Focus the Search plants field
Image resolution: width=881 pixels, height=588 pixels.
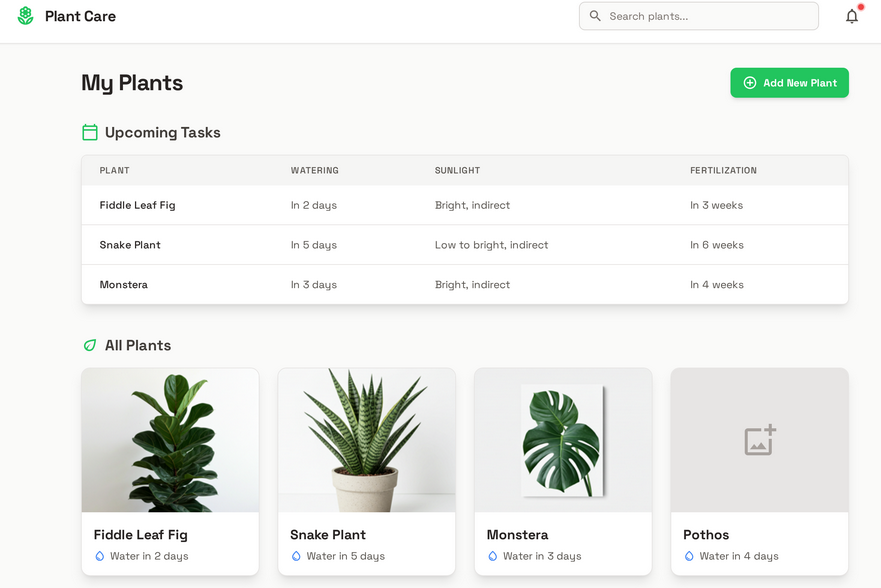tap(698, 16)
